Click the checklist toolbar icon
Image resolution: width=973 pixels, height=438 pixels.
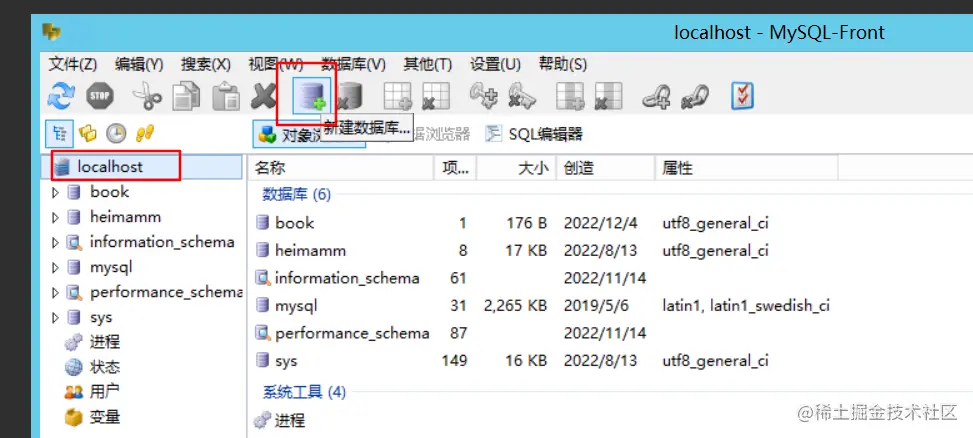click(x=742, y=96)
